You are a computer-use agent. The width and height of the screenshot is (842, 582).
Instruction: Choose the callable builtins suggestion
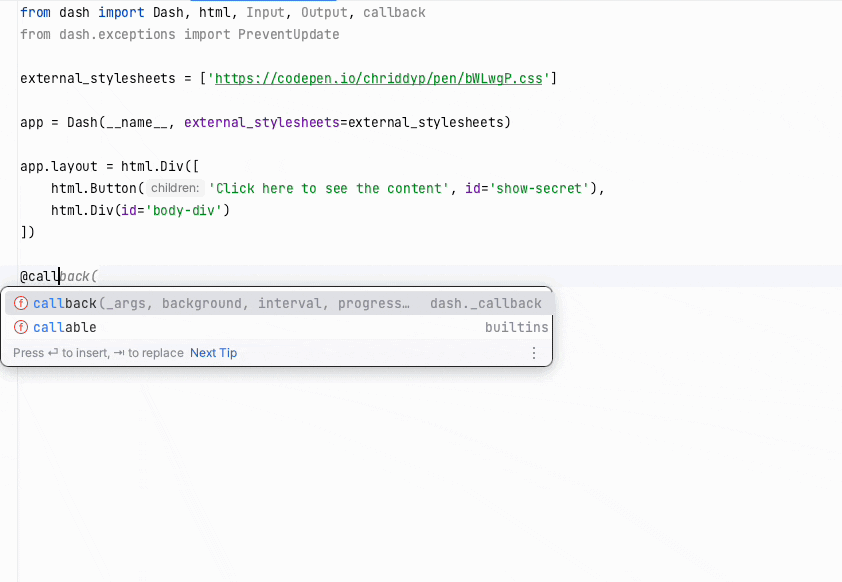[279, 327]
